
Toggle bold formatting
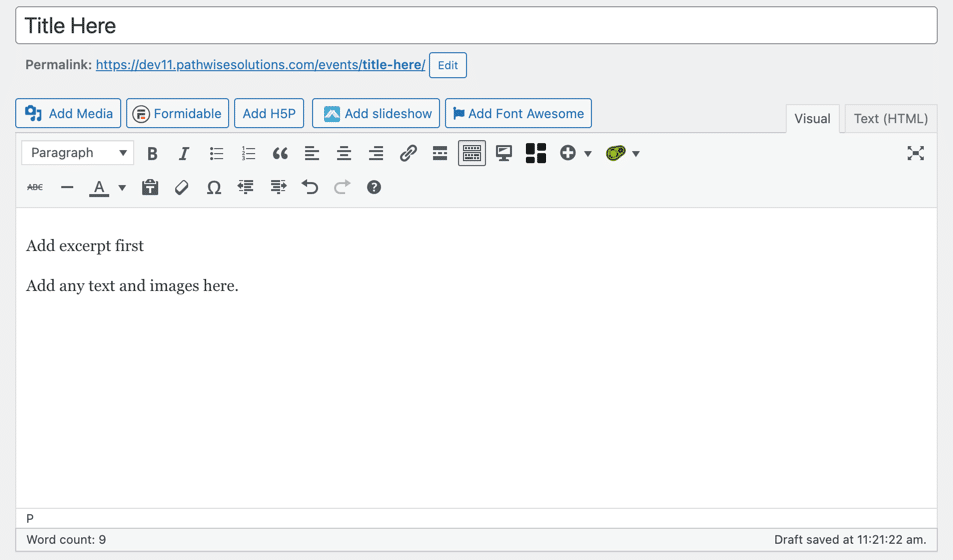click(x=152, y=154)
